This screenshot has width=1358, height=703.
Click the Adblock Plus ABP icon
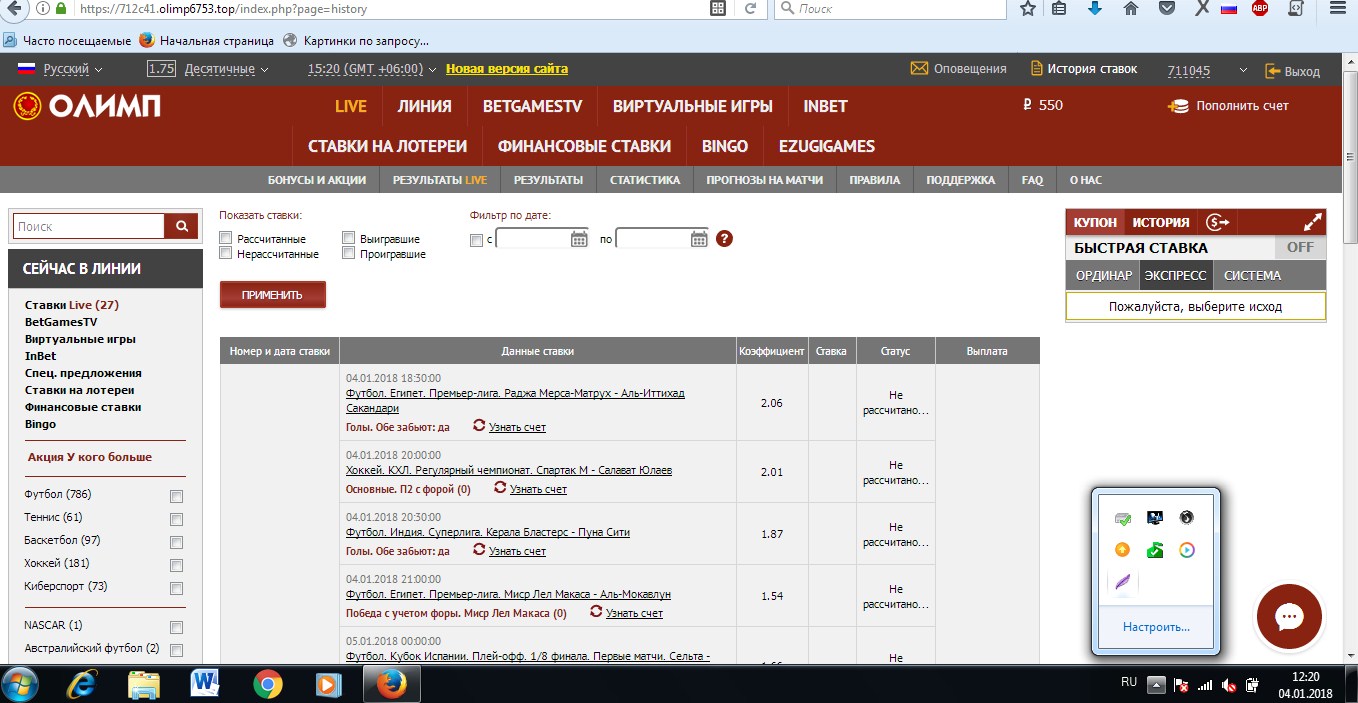(1260, 9)
